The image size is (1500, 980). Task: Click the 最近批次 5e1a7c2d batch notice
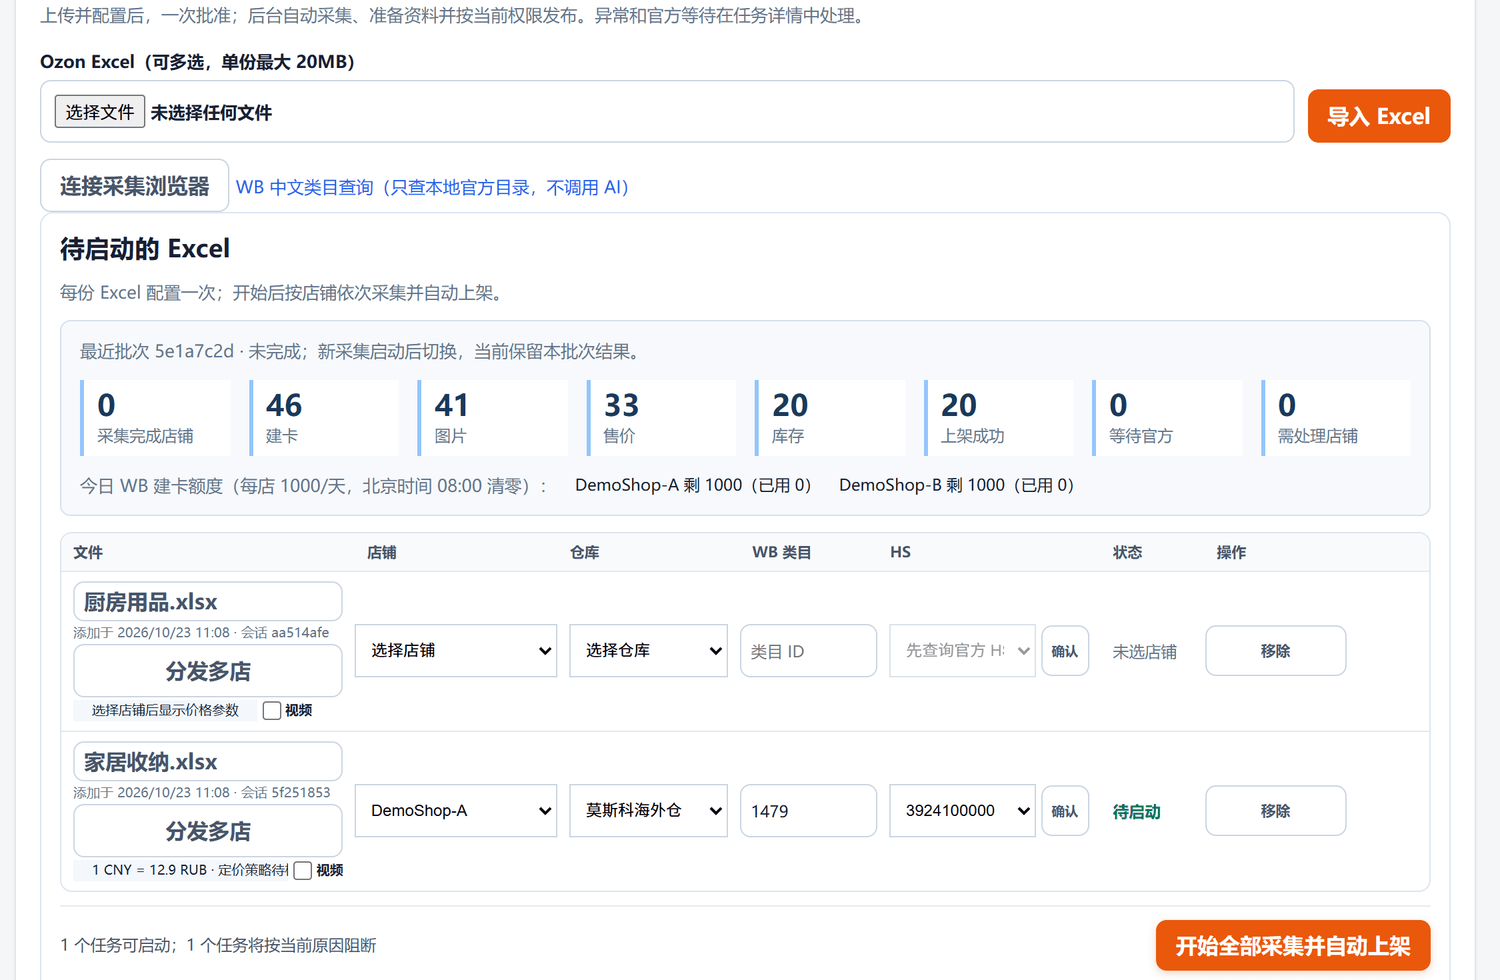pyautogui.click(x=360, y=351)
